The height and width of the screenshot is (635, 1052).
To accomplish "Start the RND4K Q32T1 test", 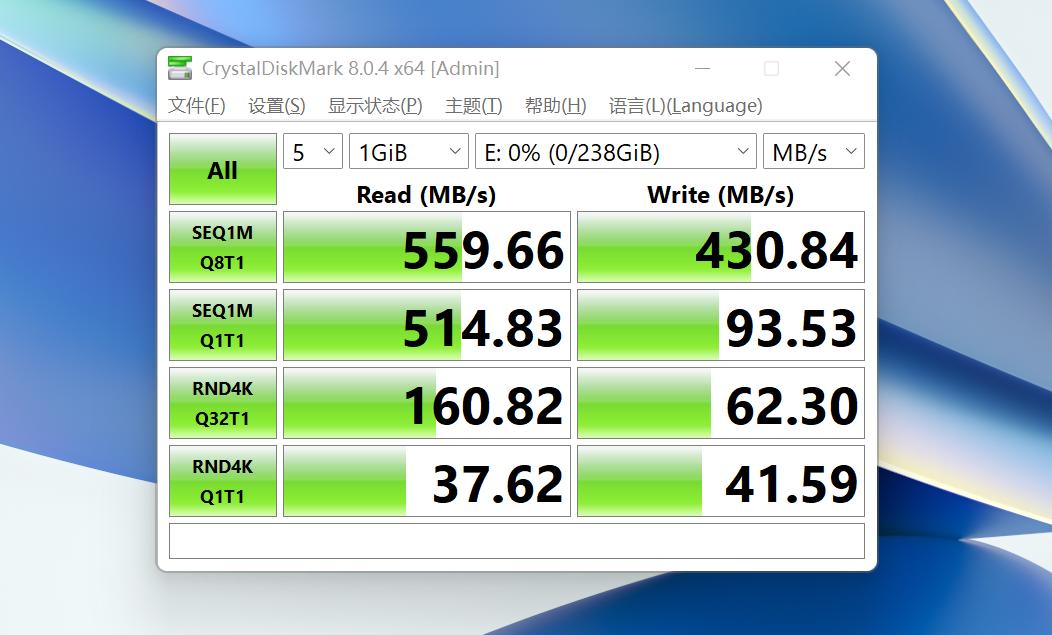I will 223,403.
